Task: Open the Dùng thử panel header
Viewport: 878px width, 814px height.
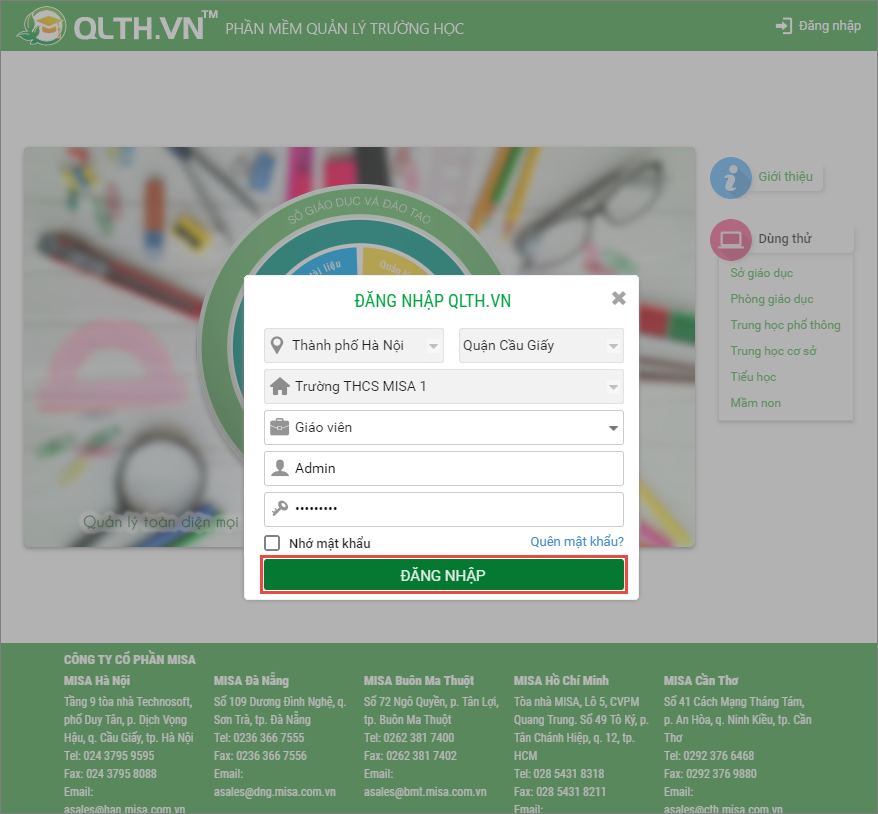Action: pyautogui.click(x=785, y=238)
